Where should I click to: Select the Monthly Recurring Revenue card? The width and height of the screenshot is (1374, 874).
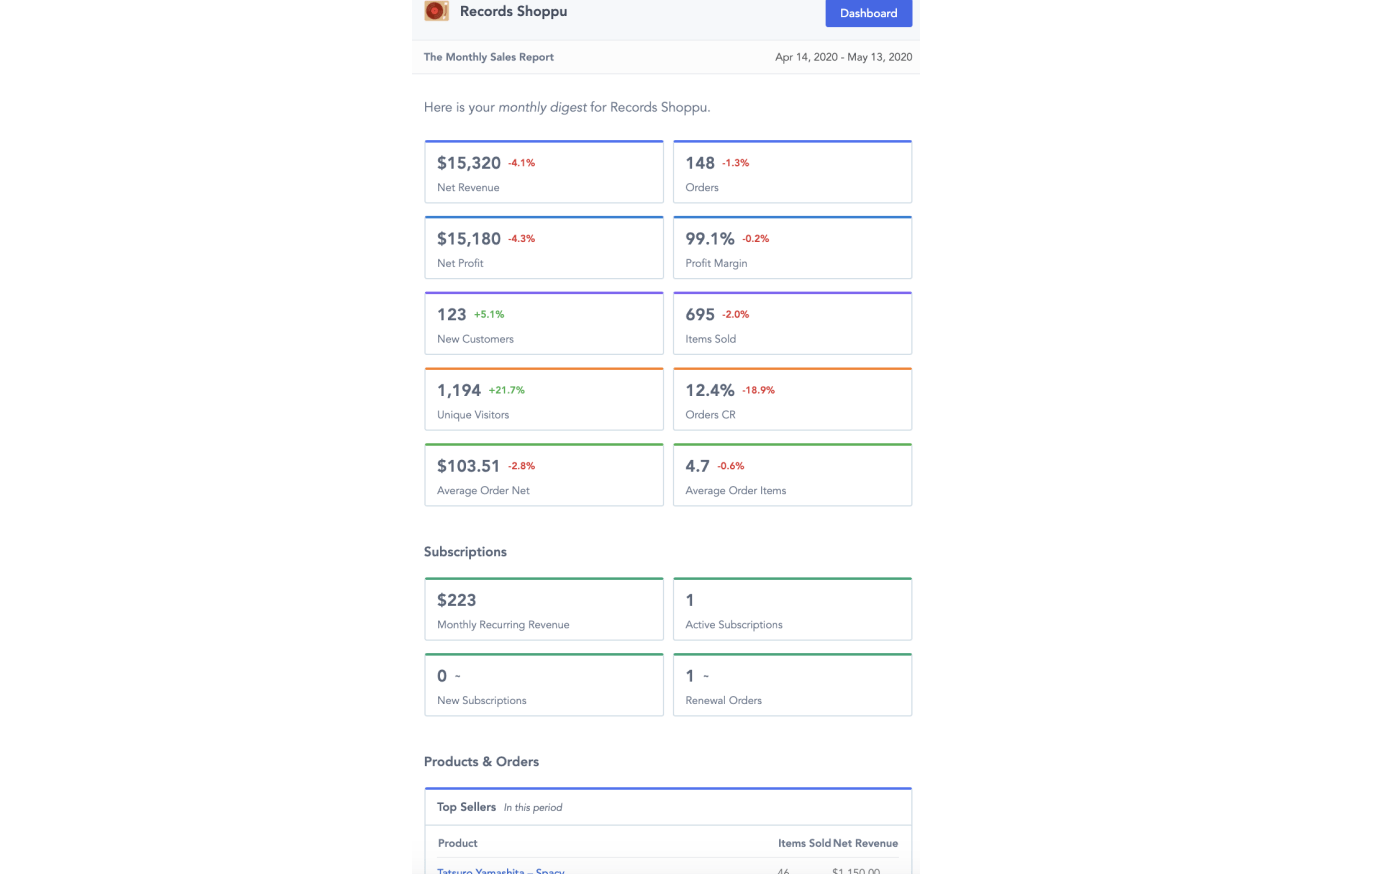[x=543, y=610]
